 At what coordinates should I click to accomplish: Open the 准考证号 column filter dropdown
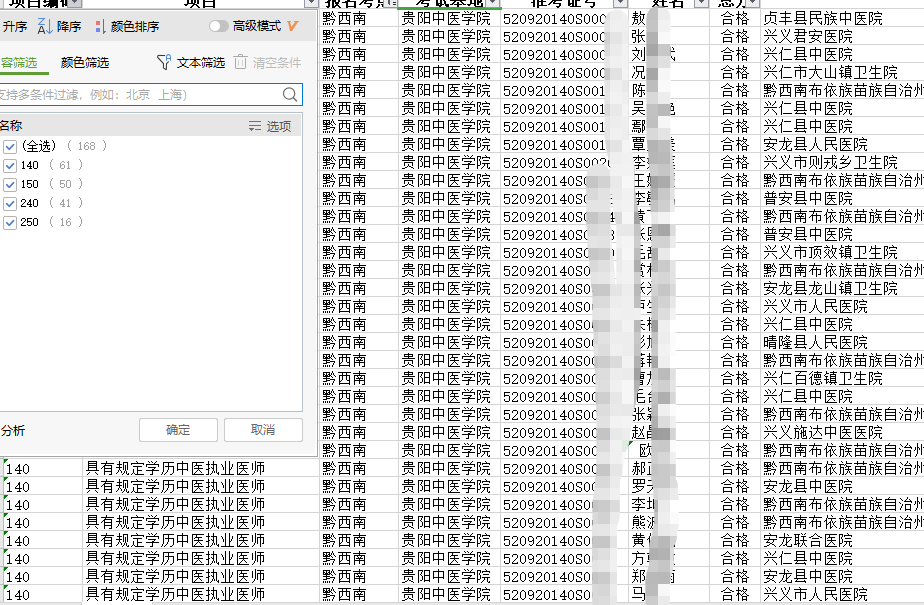pos(619,5)
